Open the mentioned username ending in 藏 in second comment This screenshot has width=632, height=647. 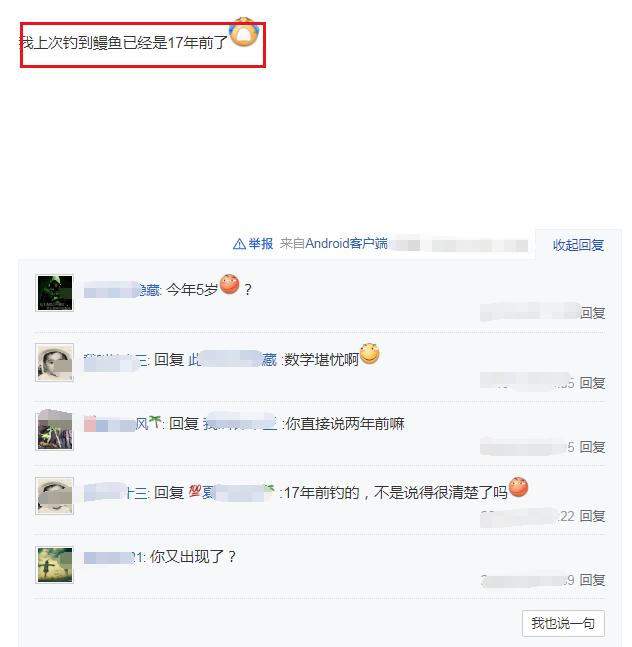tap(232, 360)
